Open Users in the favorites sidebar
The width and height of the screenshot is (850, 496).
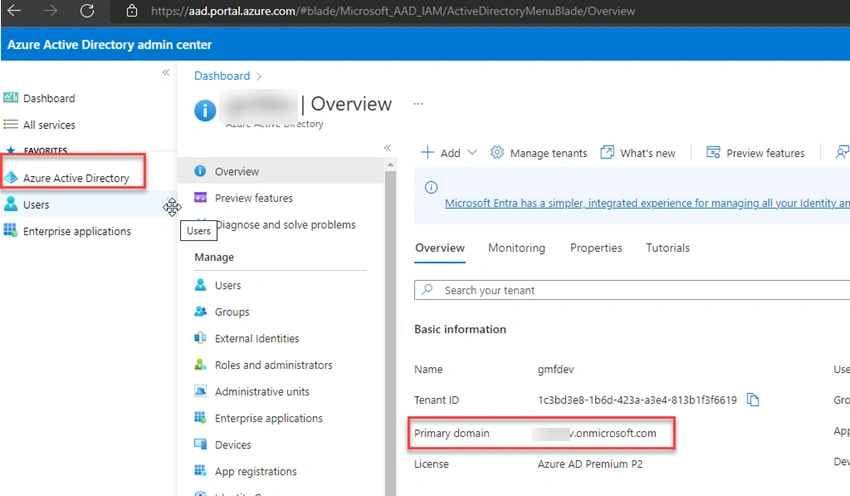pos(36,204)
